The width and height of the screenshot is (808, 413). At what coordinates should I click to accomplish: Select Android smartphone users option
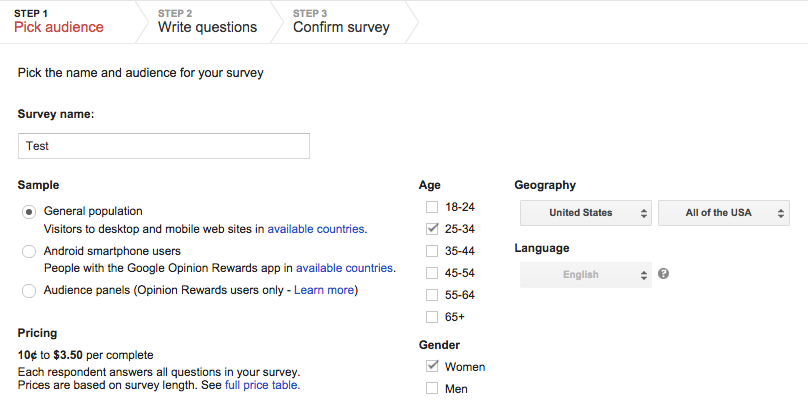point(29,251)
